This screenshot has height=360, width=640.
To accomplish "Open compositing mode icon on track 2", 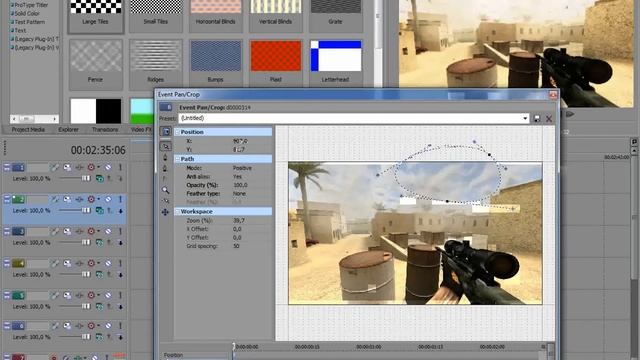I will 99,211.
